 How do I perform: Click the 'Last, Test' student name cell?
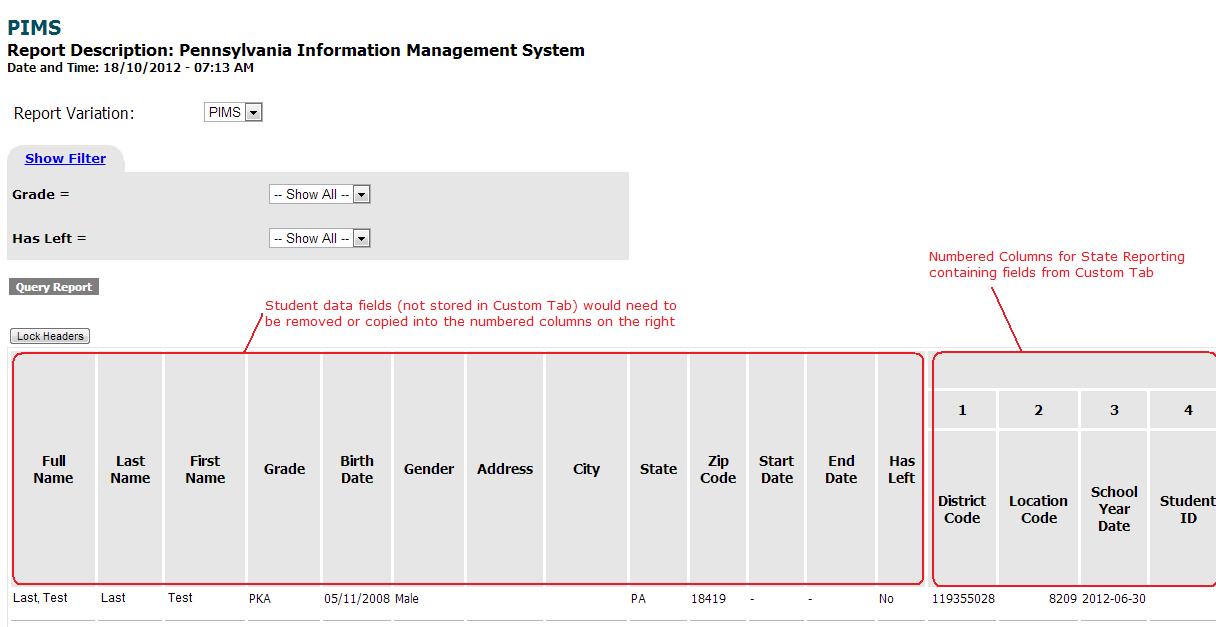click(x=41, y=598)
